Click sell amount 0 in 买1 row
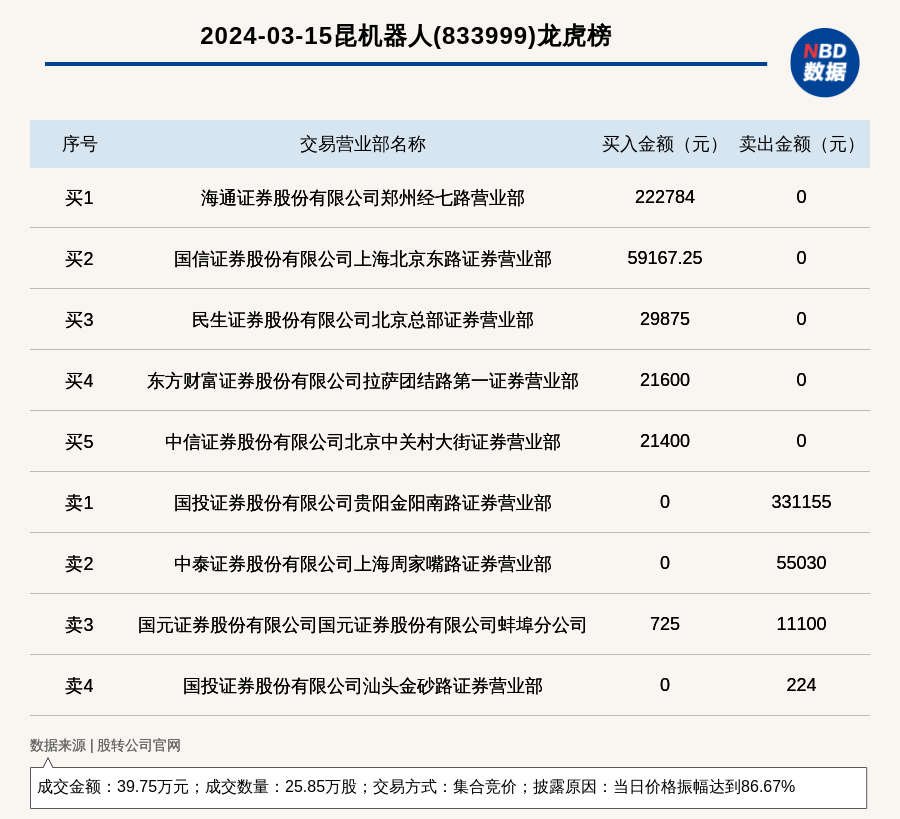This screenshot has height=819, width=900. pos(801,197)
